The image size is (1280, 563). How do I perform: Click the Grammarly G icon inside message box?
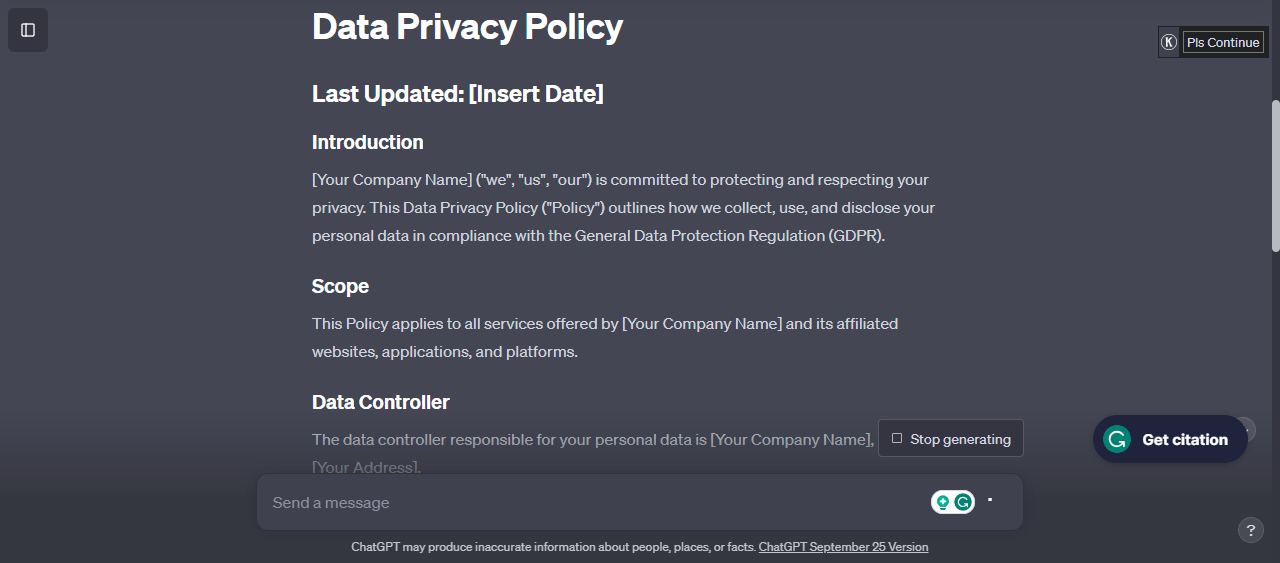tap(963, 502)
